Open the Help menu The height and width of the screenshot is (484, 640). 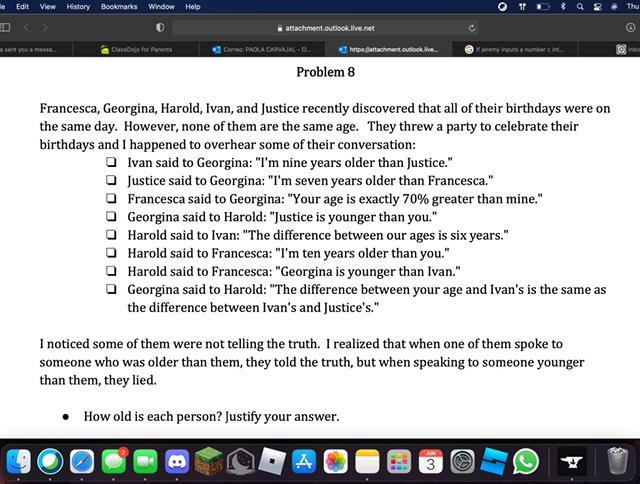pos(193,7)
